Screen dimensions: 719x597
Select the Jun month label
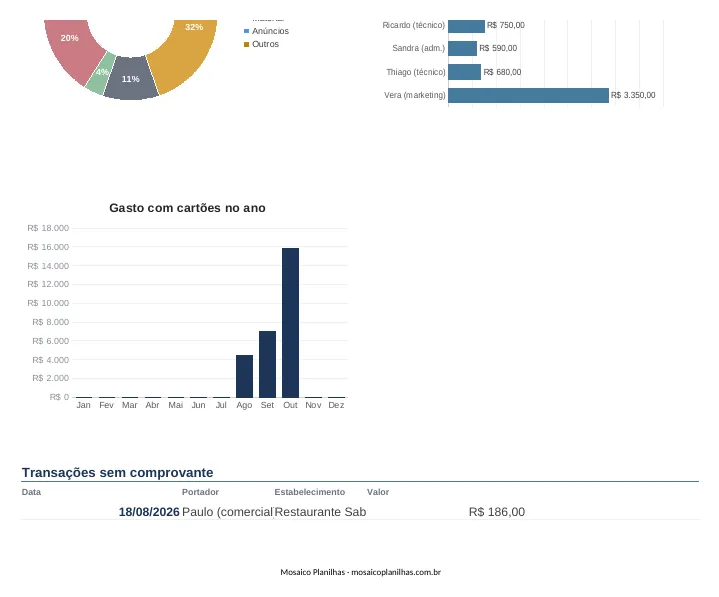[x=199, y=405]
